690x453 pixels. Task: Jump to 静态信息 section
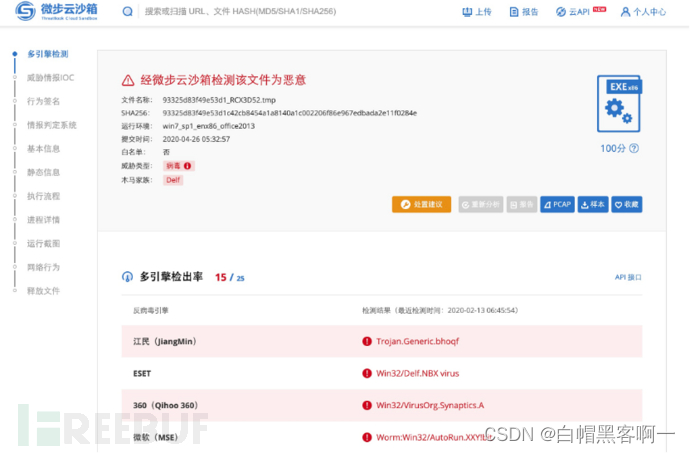[44, 172]
